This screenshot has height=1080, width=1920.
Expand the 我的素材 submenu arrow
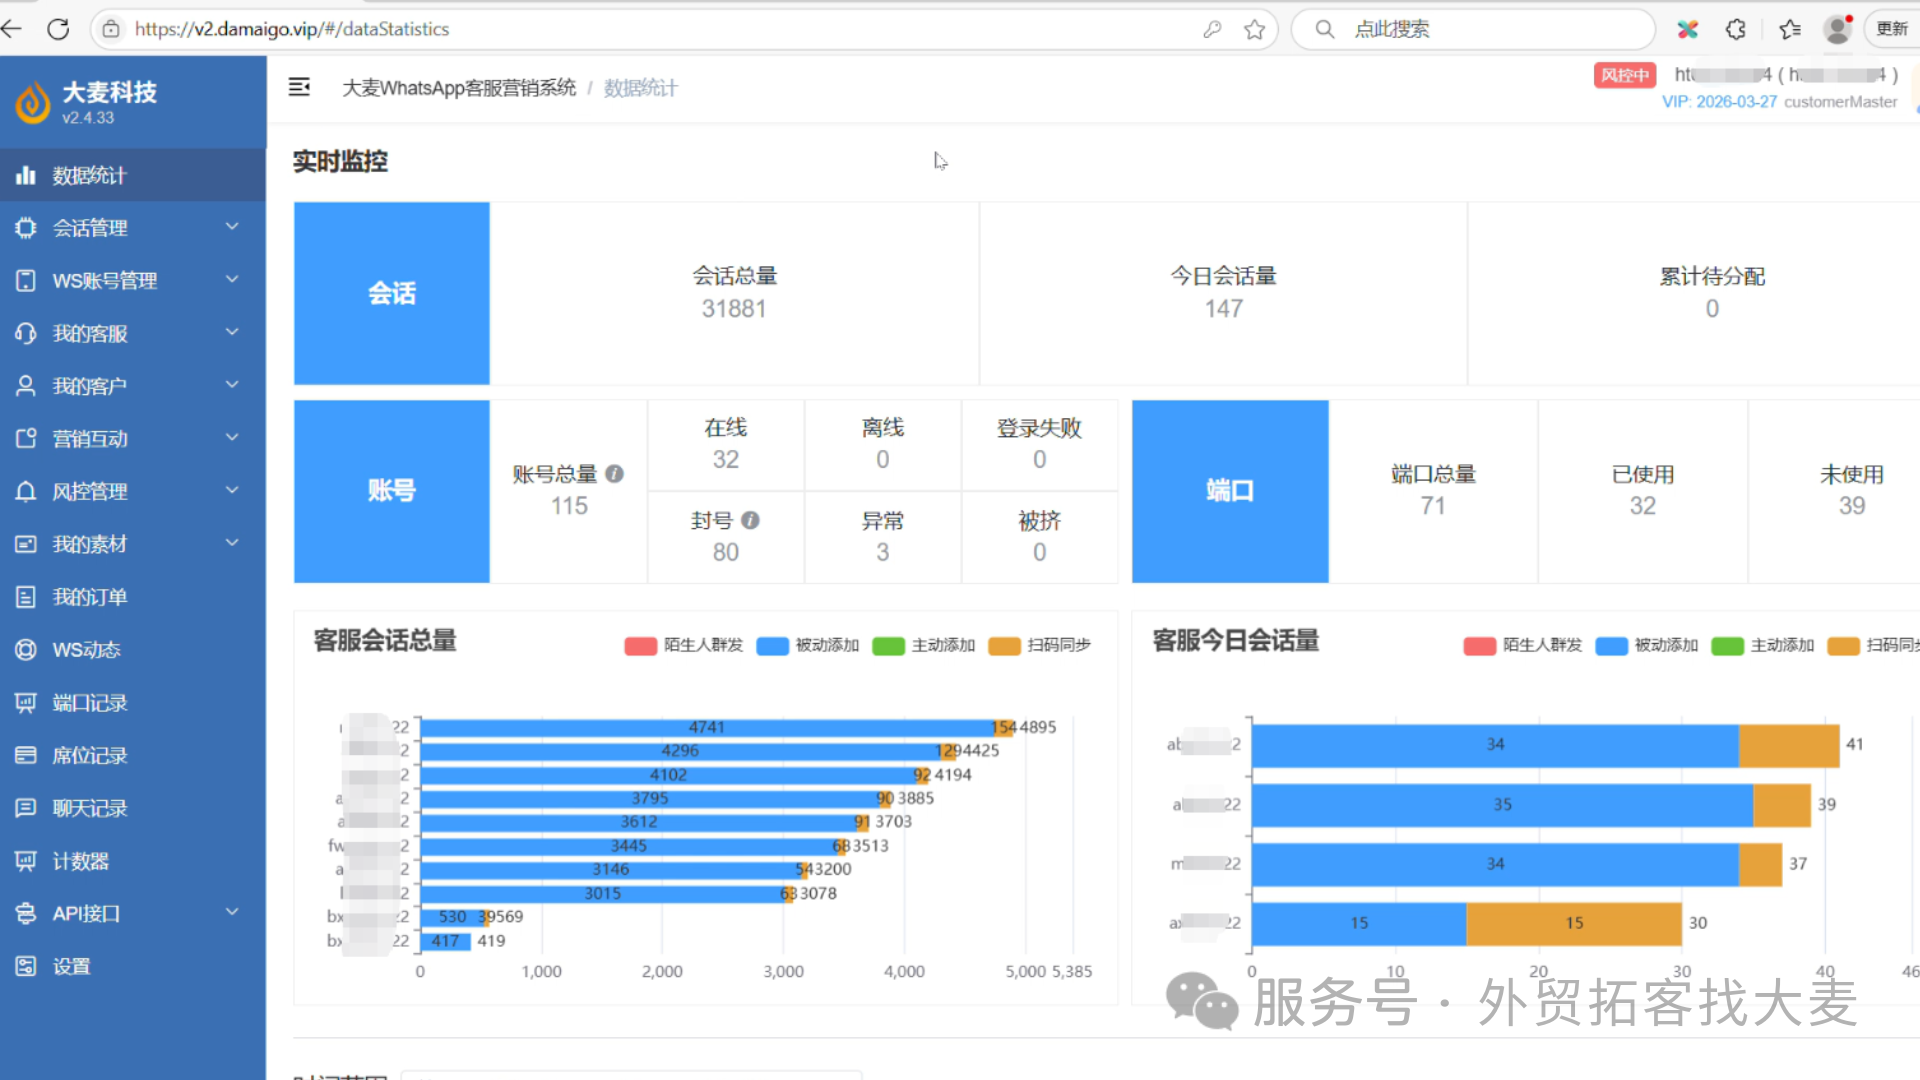(232, 543)
